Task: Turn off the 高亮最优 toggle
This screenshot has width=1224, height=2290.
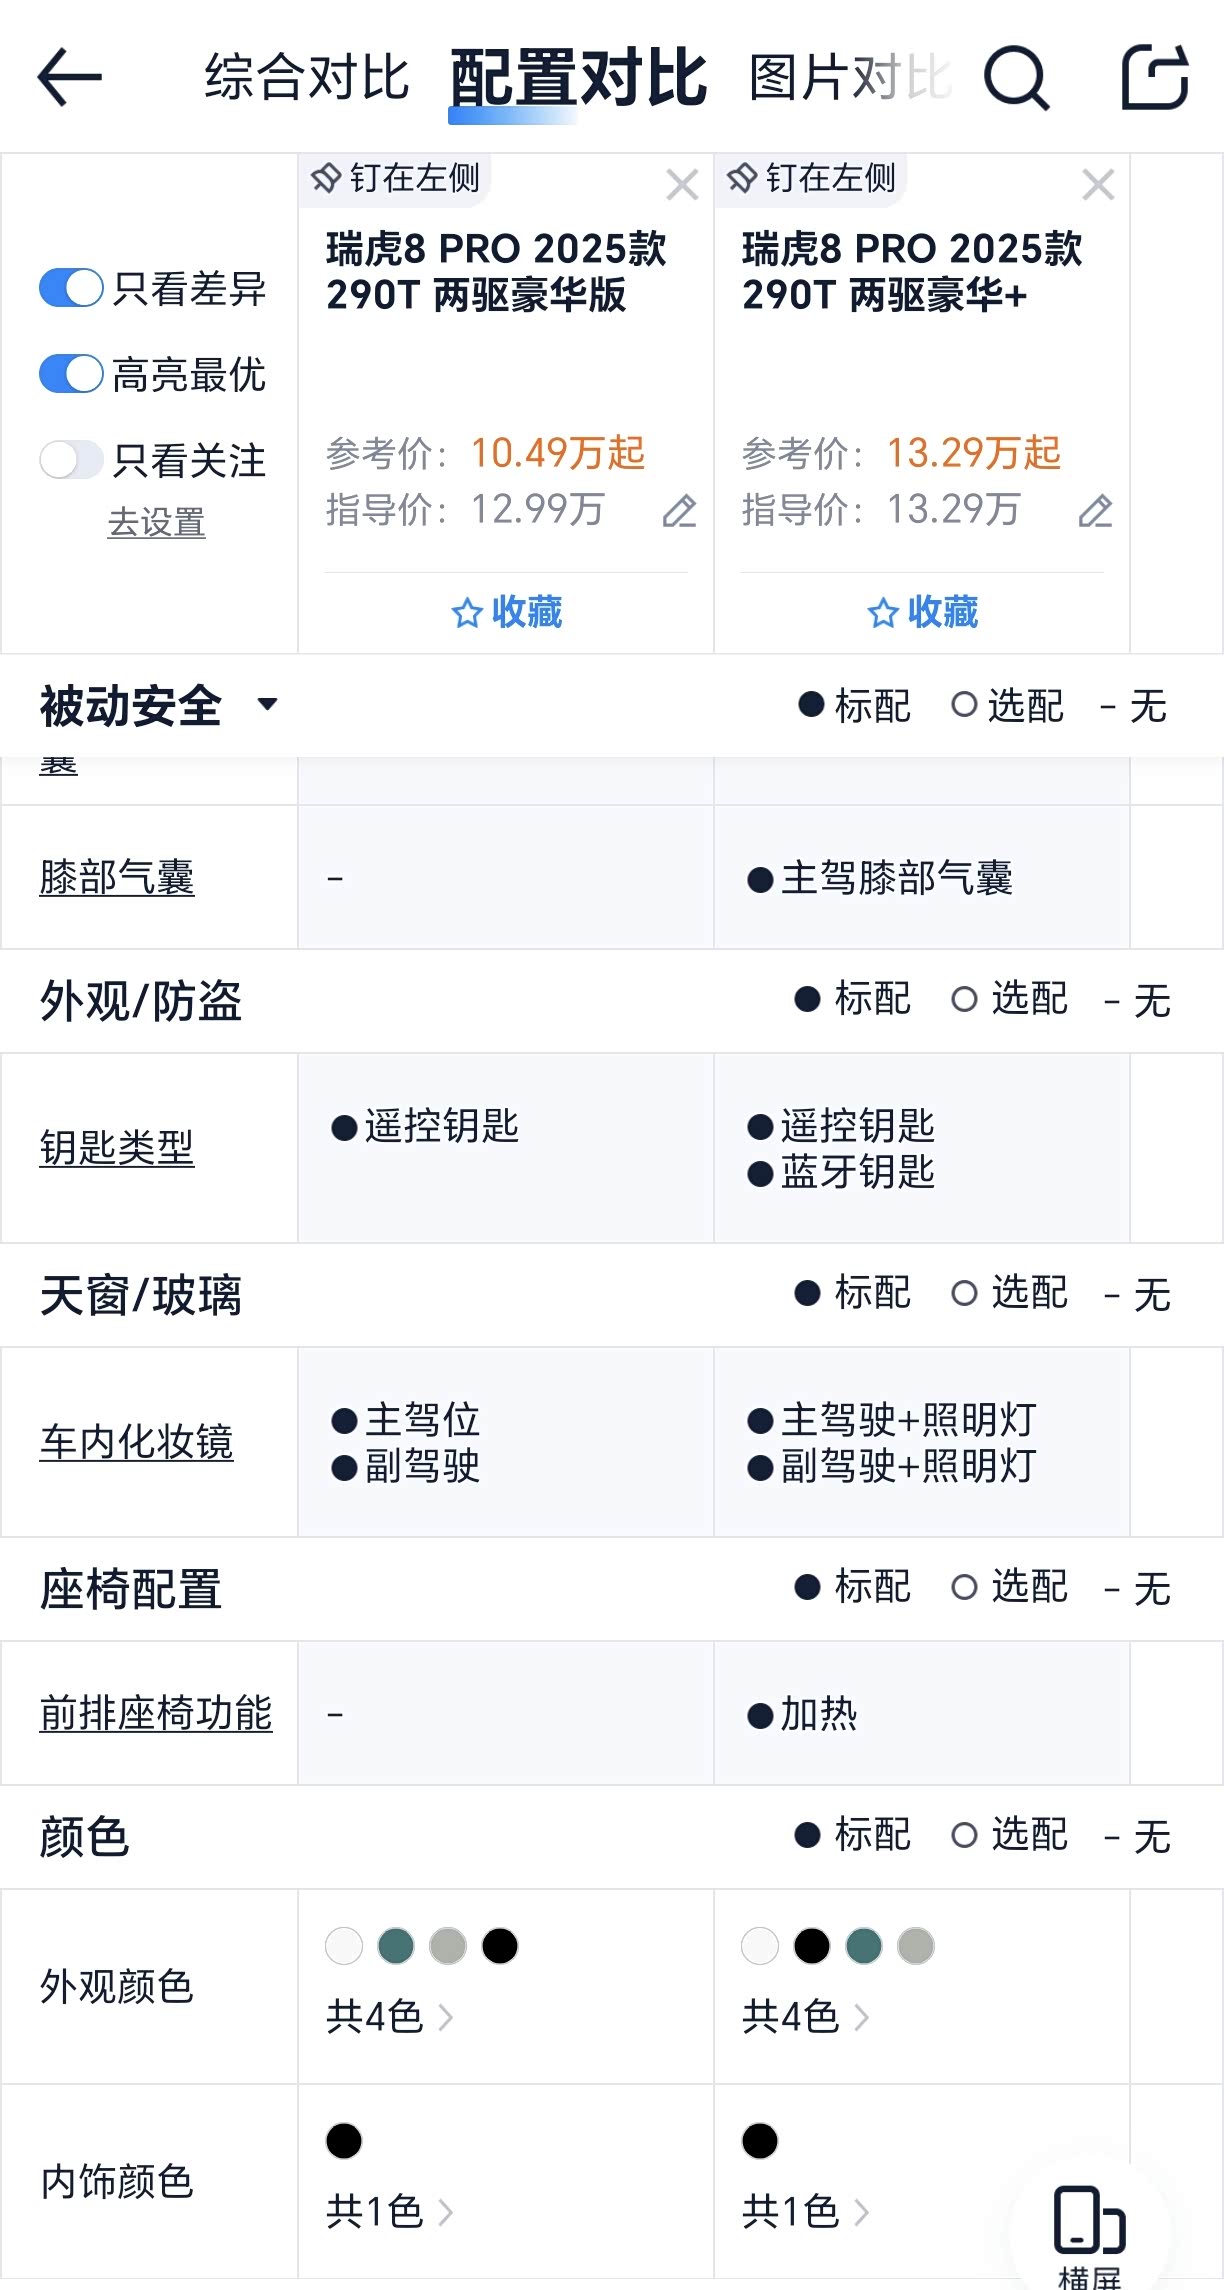Action: coord(71,375)
